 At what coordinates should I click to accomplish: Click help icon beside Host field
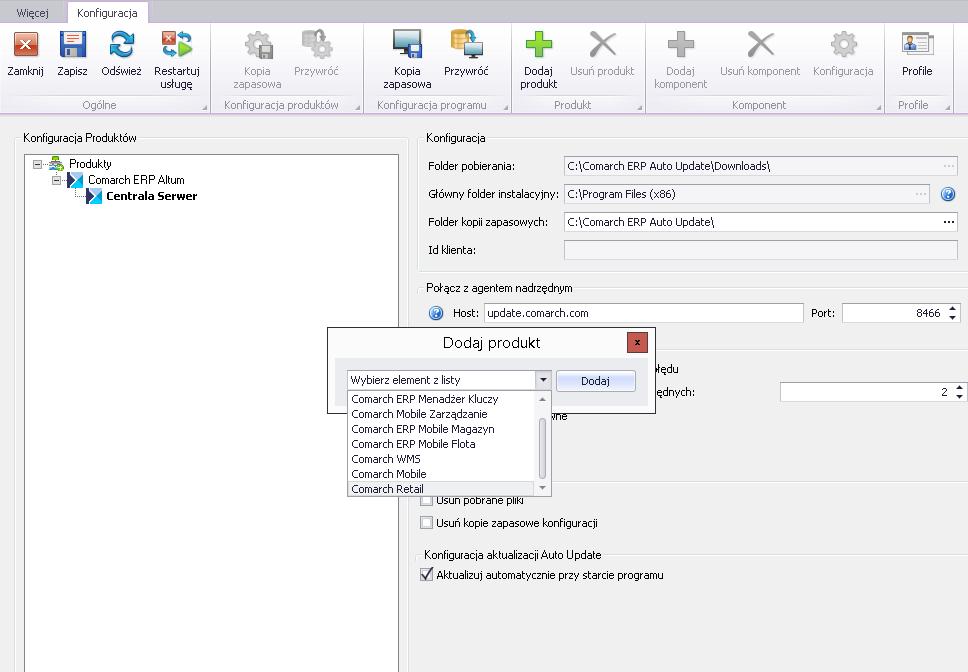pos(436,313)
